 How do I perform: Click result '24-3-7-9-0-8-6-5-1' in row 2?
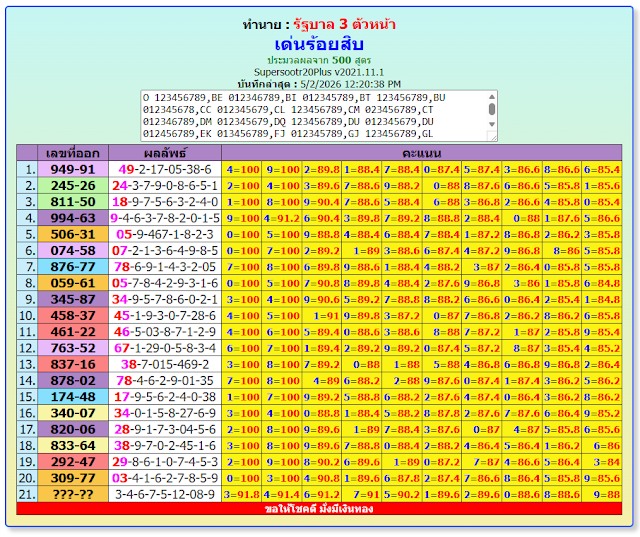(165, 186)
